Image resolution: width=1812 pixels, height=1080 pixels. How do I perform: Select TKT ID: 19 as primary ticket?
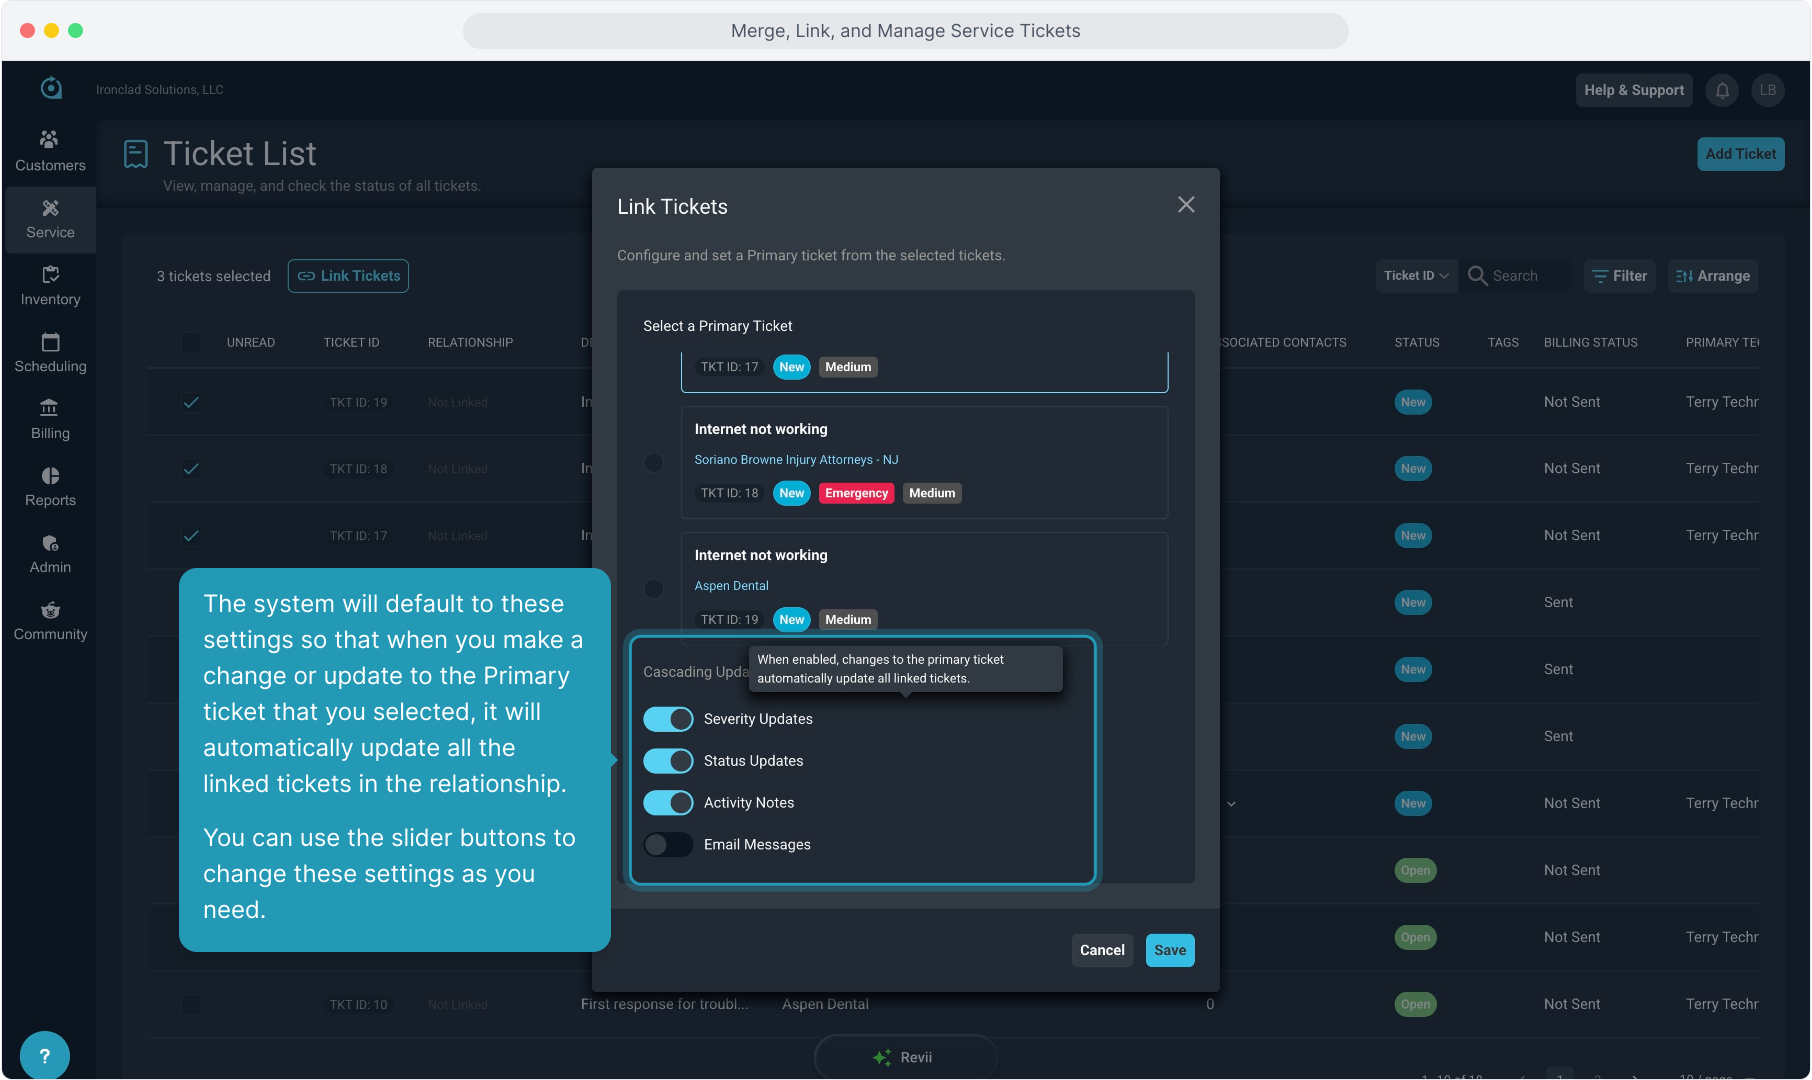pos(654,589)
